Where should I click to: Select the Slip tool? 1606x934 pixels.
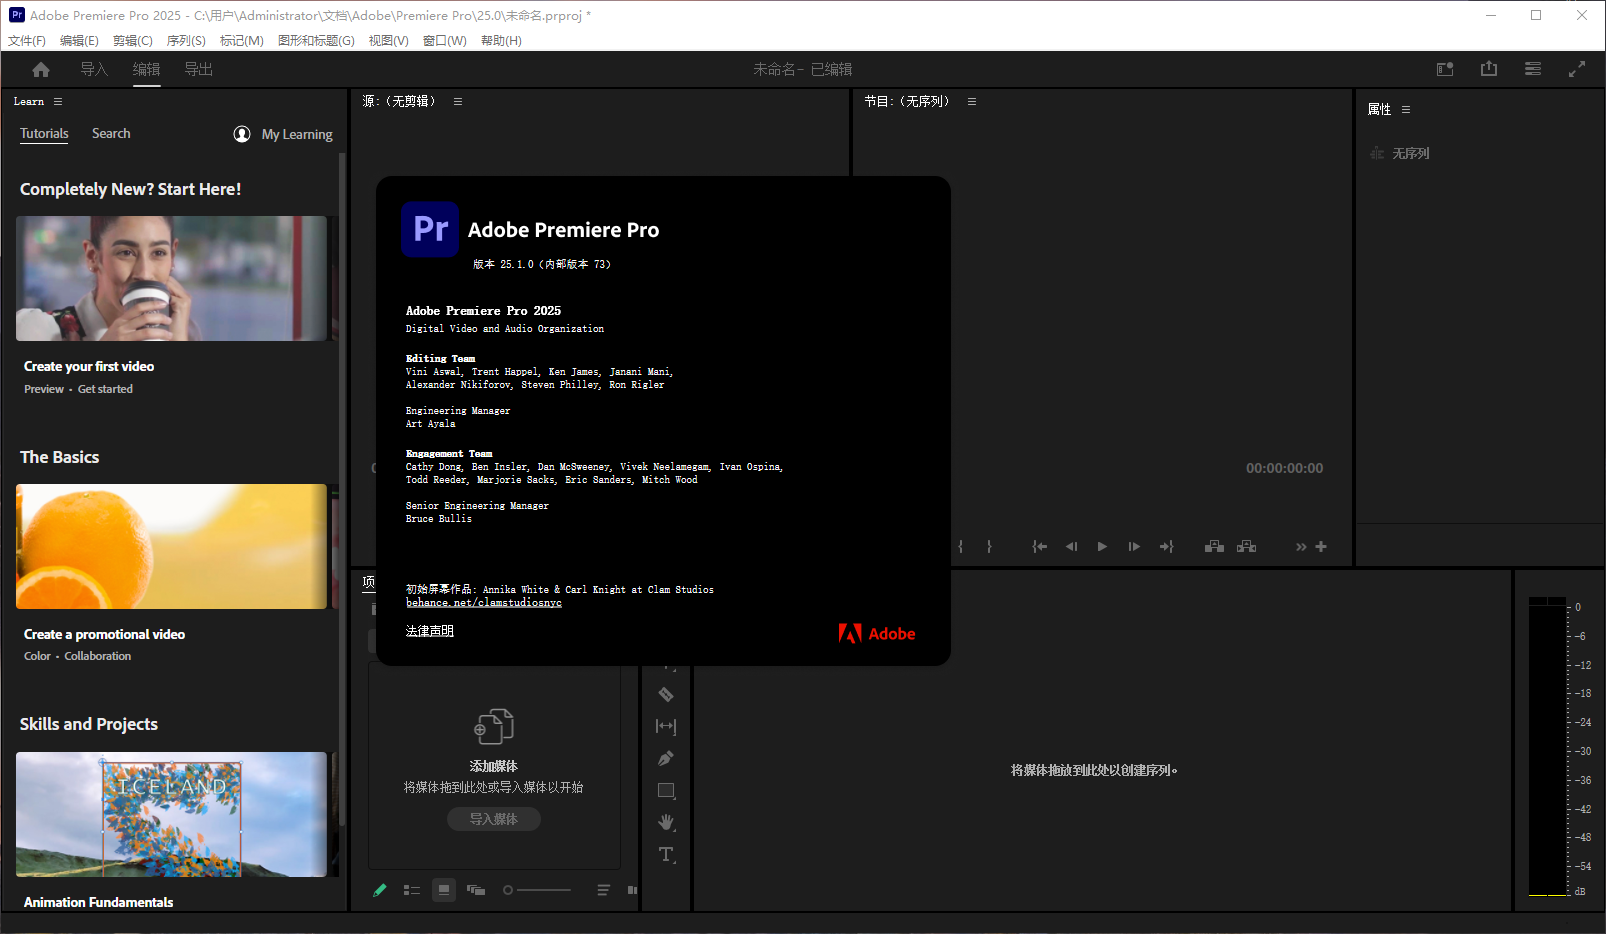pyautogui.click(x=666, y=726)
